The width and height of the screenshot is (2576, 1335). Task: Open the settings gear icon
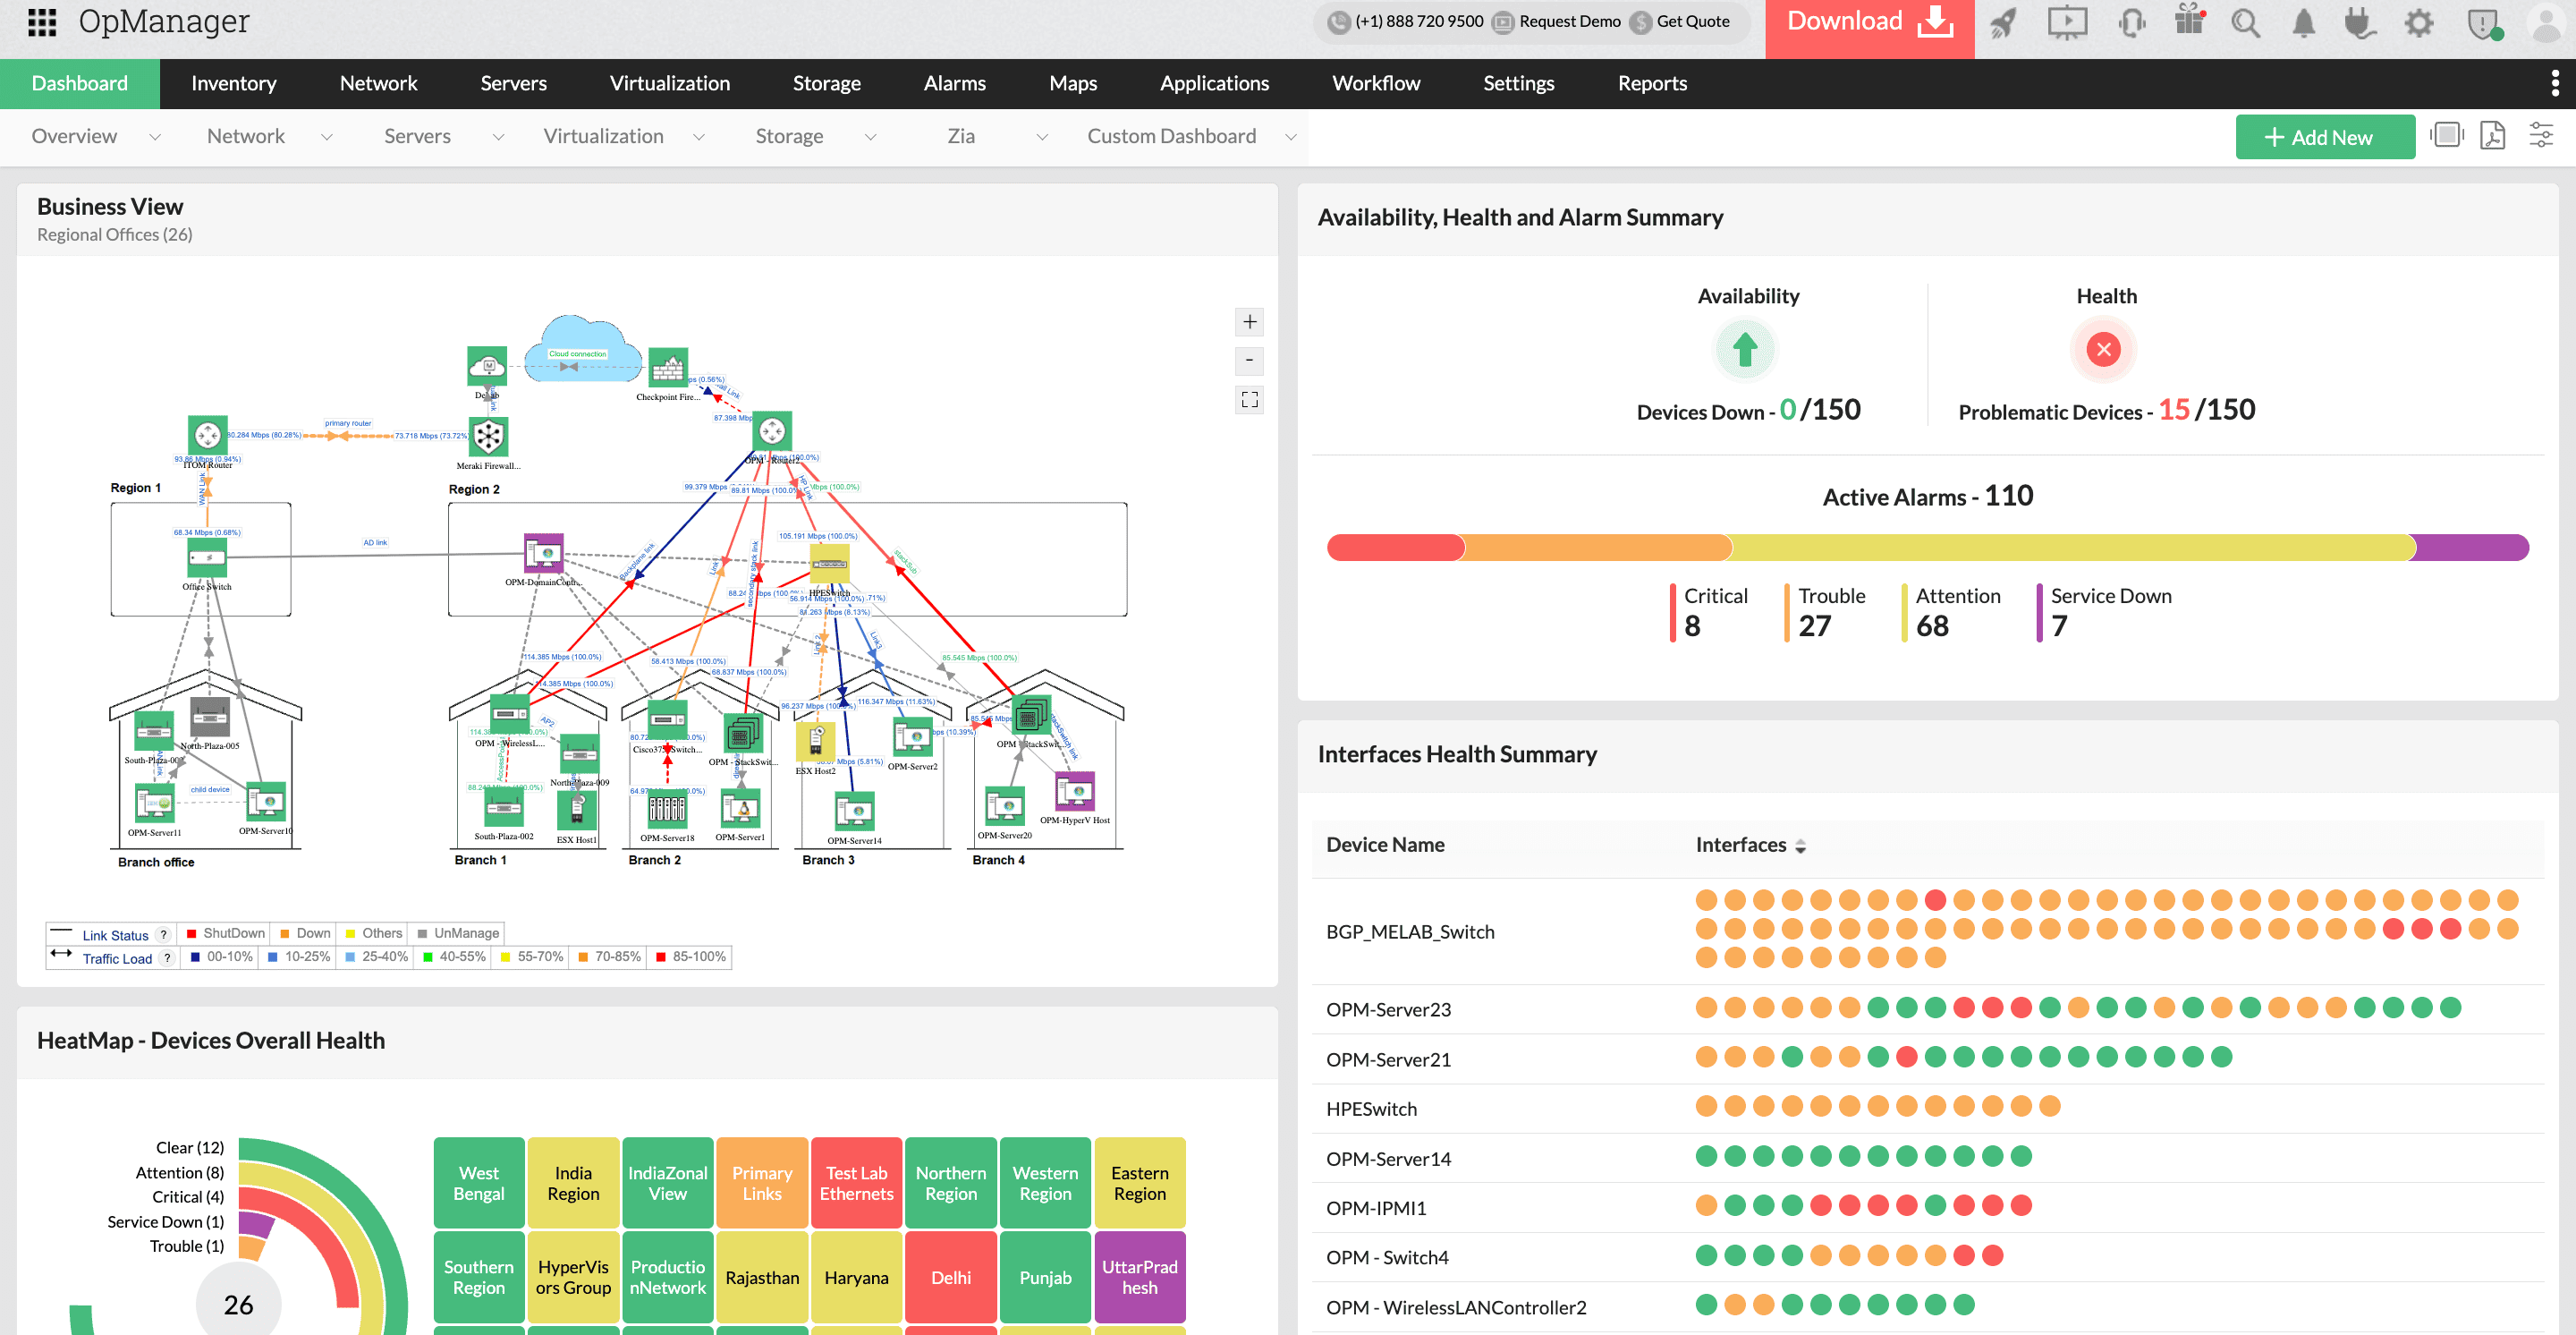pos(2419,23)
